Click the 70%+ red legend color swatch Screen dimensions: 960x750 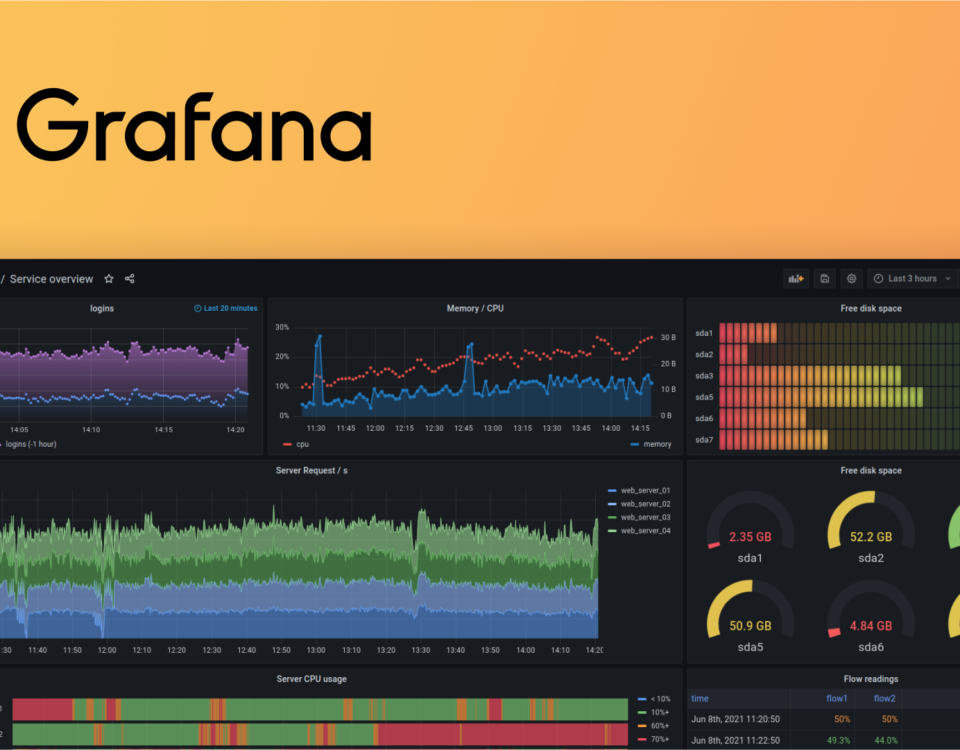(641, 740)
